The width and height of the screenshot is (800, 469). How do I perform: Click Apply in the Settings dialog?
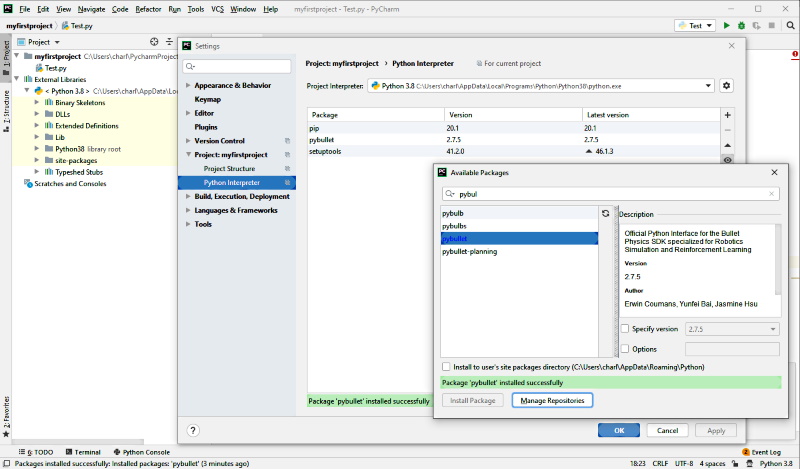[716, 430]
